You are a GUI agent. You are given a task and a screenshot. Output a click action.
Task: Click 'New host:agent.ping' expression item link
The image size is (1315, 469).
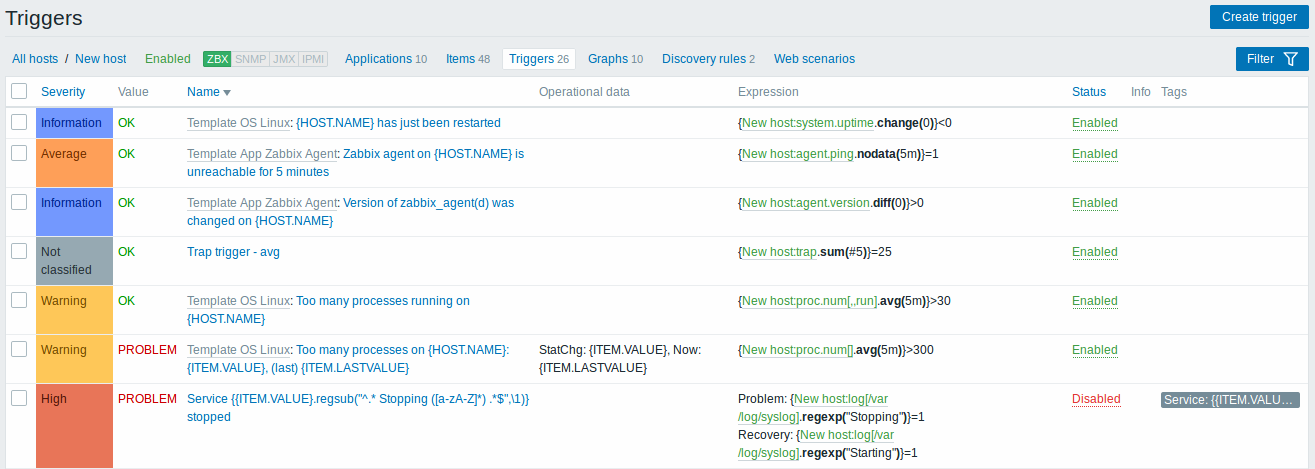pos(798,154)
